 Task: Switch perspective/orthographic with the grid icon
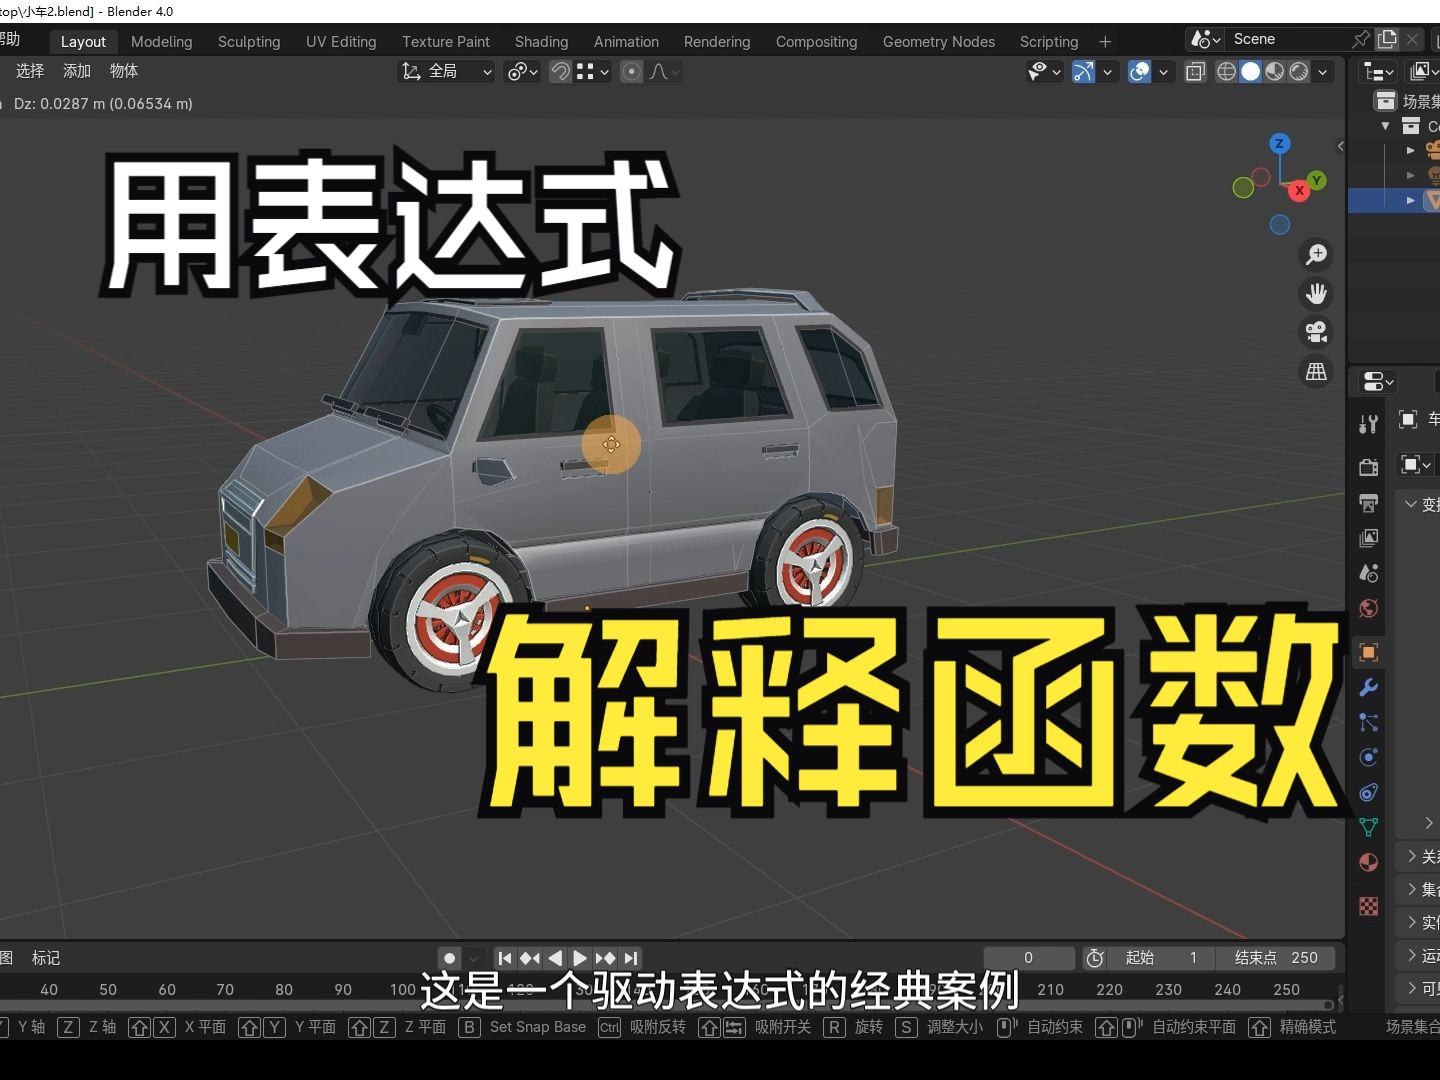tap(1316, 371)
